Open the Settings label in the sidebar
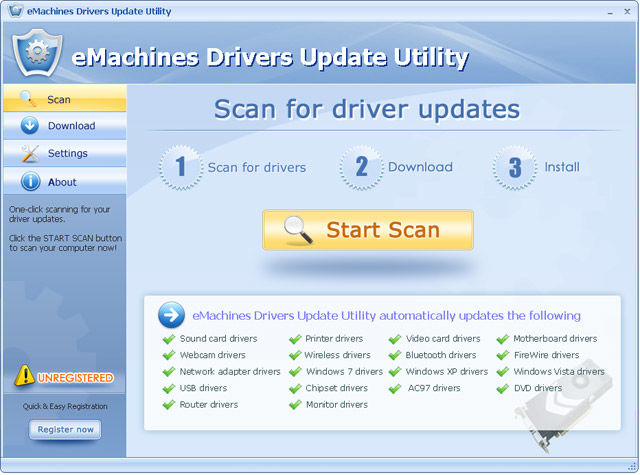Image resolution: width=640 pixels, height=475 pixels. pos(68,153)
